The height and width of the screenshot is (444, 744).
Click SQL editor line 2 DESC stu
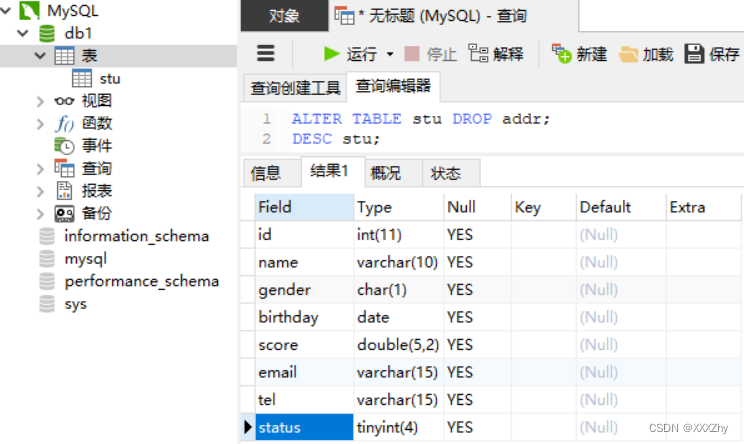(336, 139)
